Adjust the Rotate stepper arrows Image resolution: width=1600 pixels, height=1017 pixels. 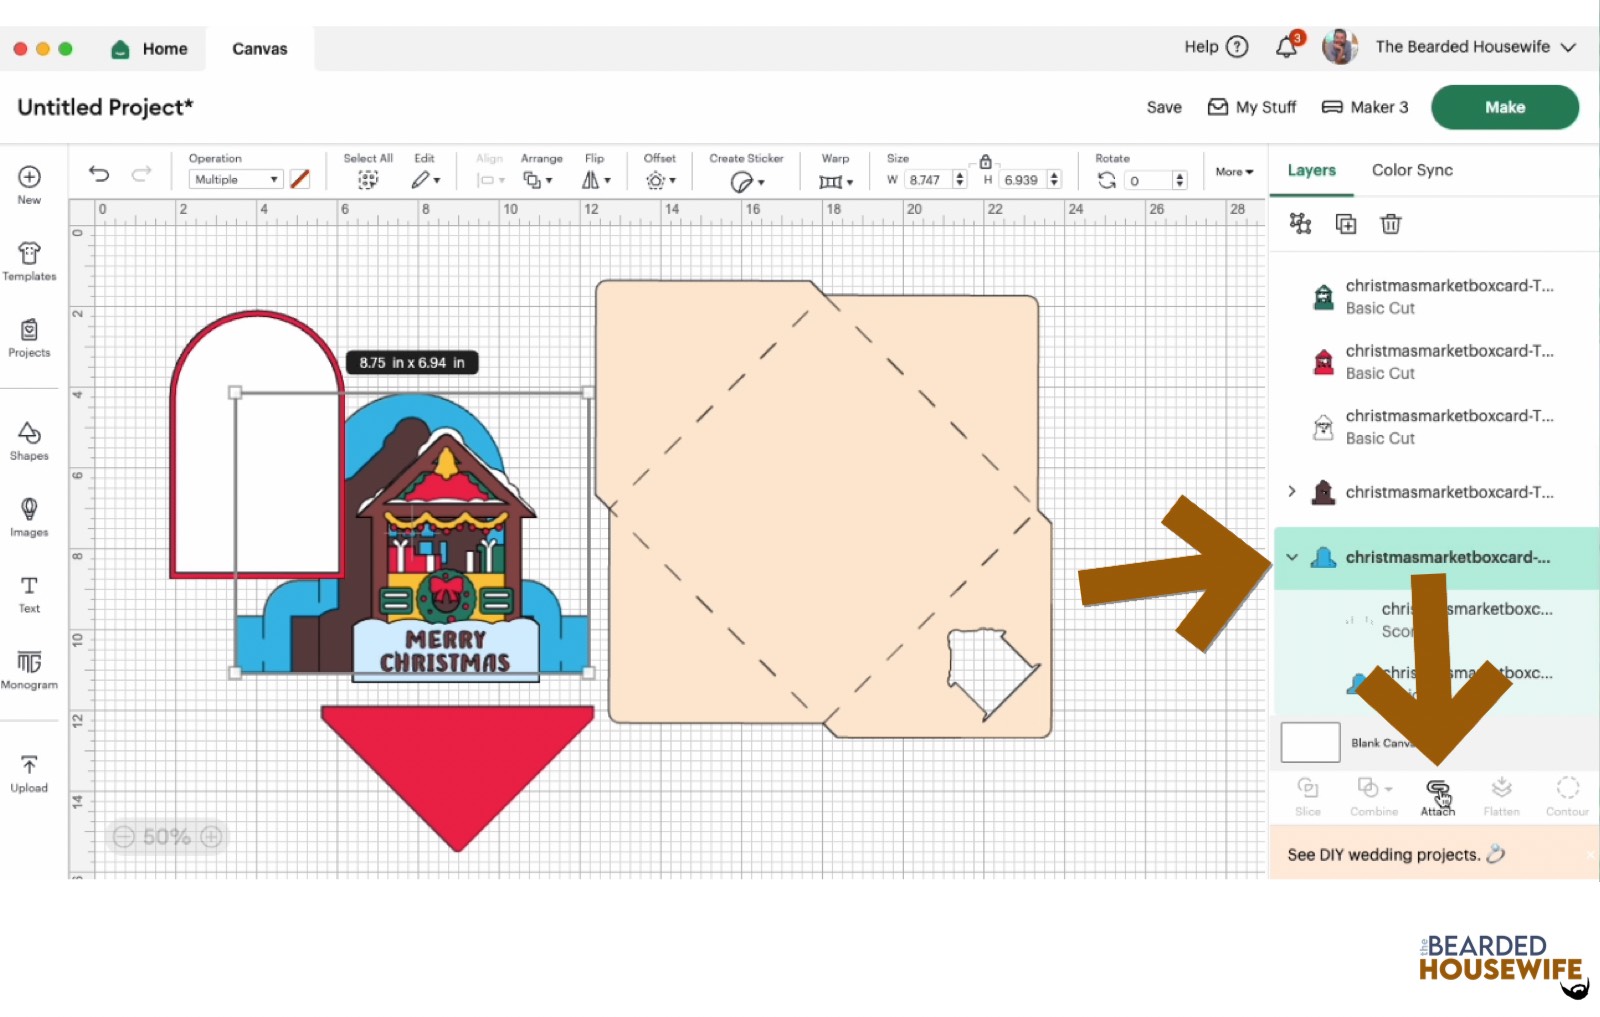1180,180
